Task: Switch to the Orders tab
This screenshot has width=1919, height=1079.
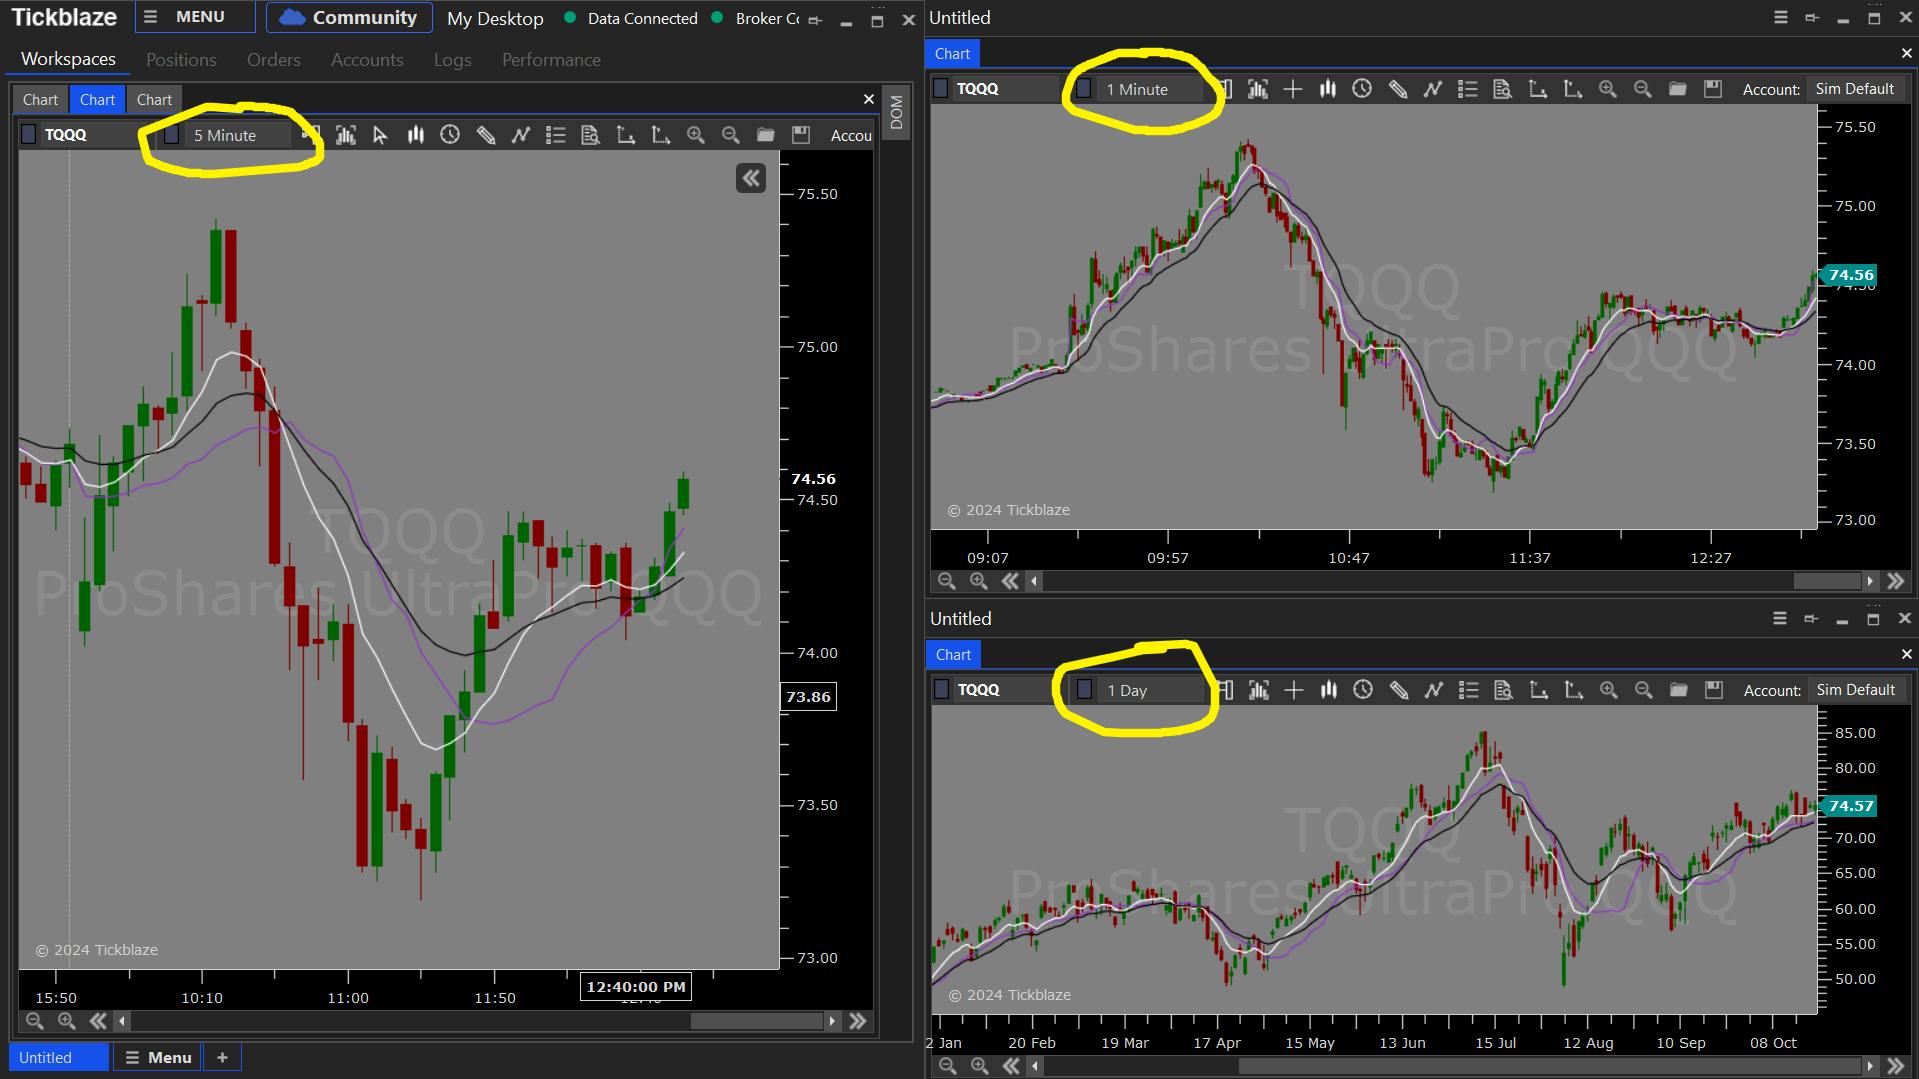Action: tap(274, 60)
